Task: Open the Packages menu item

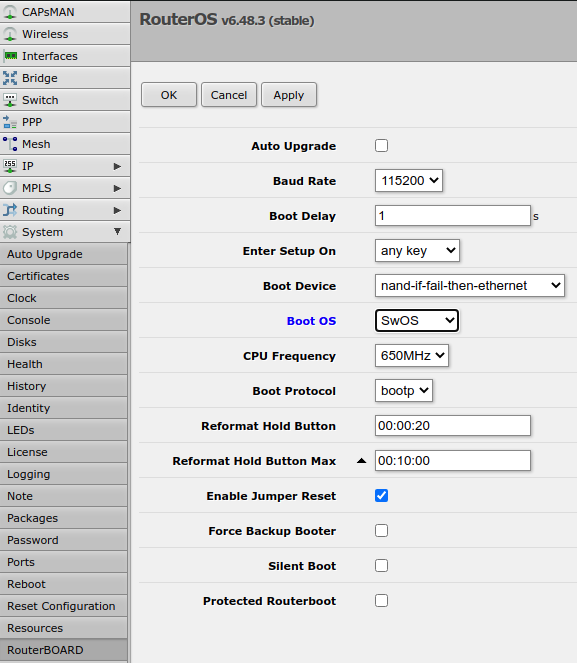Action: 63,518
